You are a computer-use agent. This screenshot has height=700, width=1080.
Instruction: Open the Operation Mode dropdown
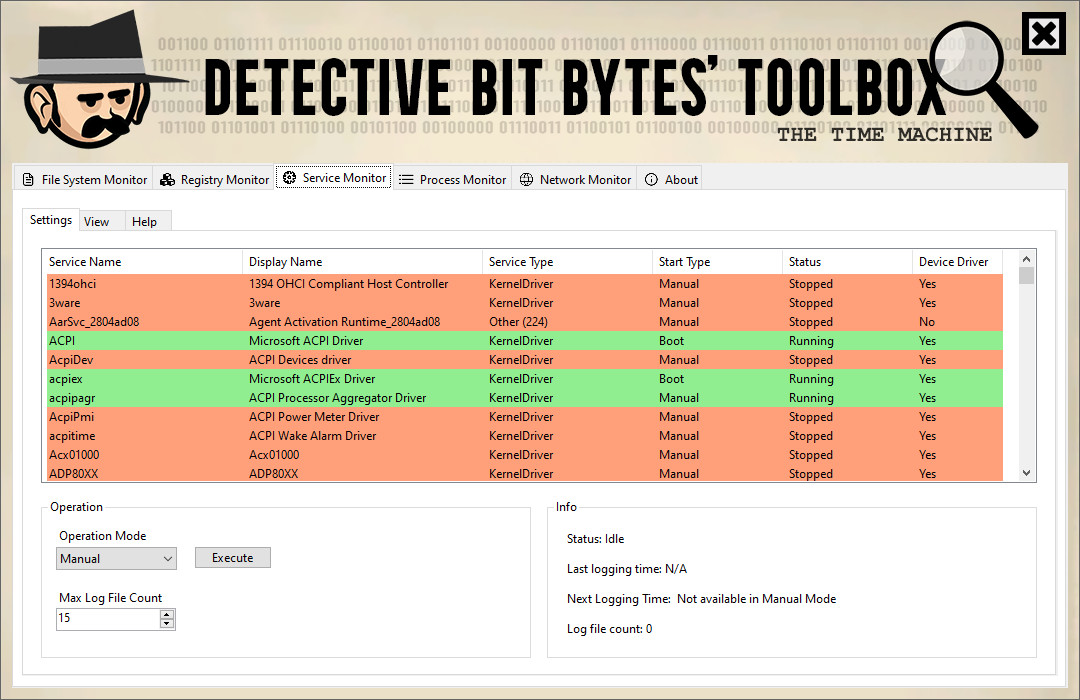(116, 559)
